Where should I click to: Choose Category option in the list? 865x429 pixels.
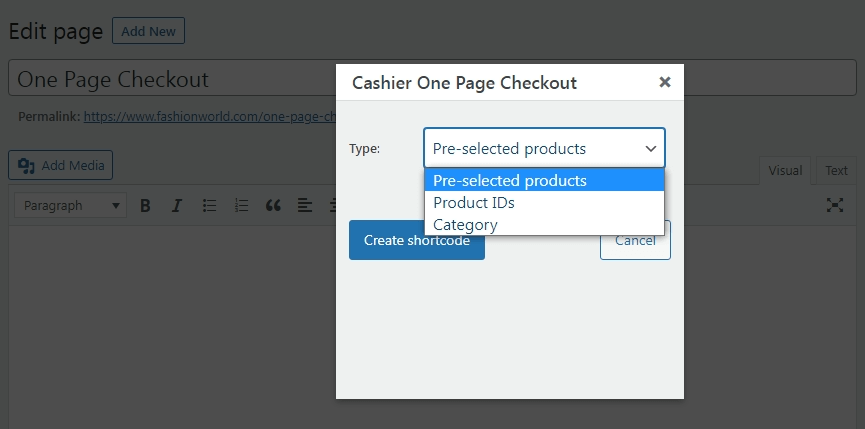coord(544,224)
